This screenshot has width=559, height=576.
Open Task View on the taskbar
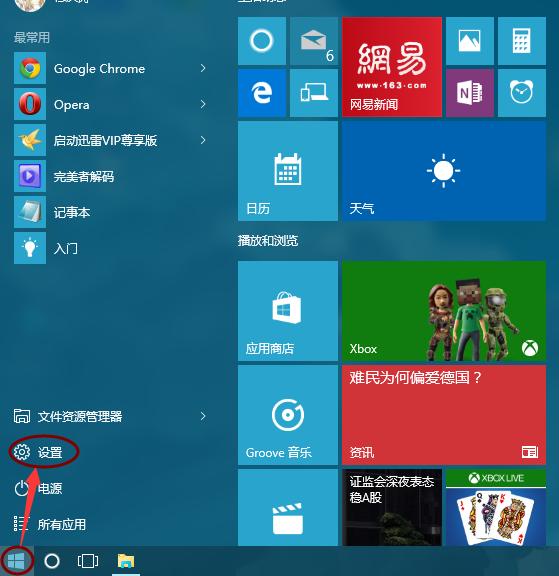pos(88,561)
